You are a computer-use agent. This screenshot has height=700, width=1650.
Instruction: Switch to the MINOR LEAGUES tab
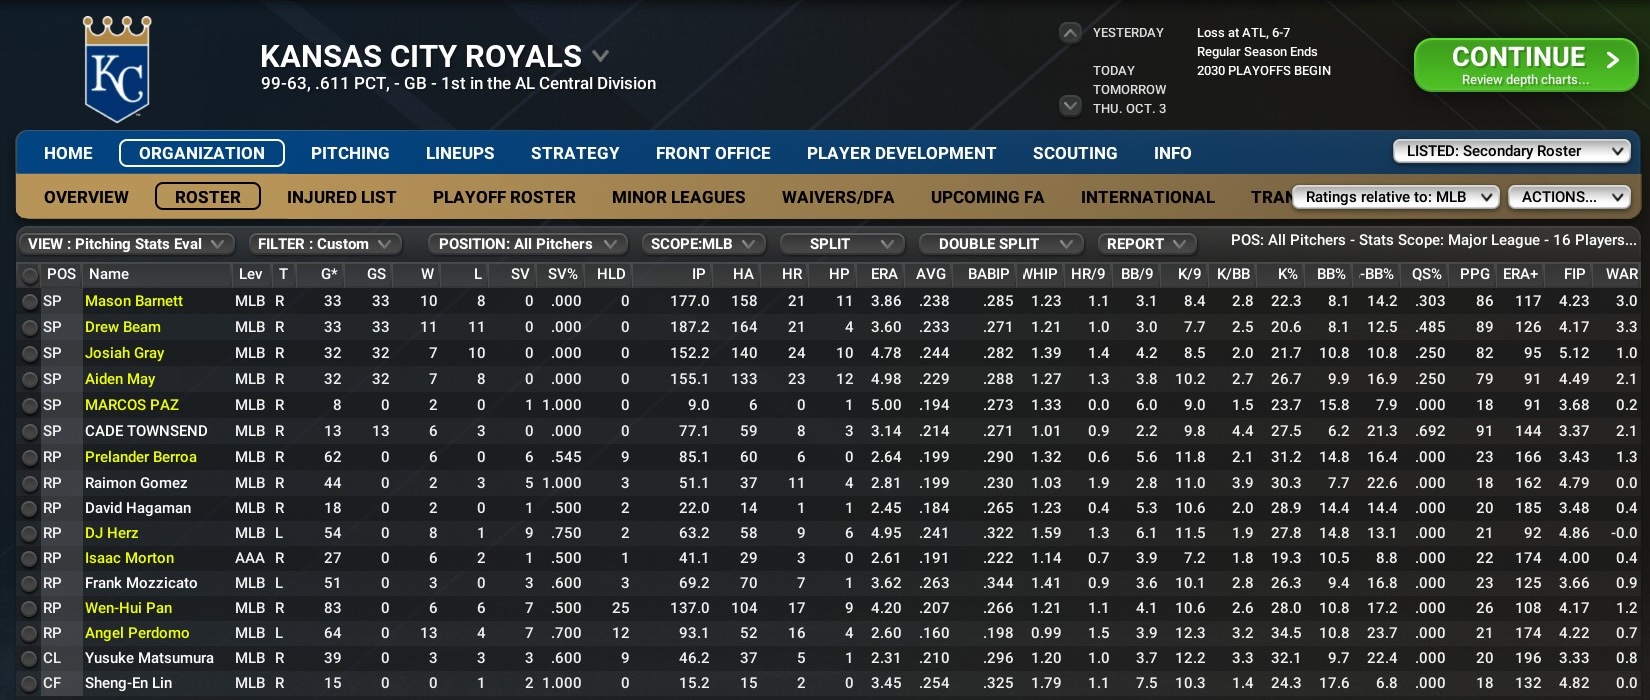tap(679, 197)
